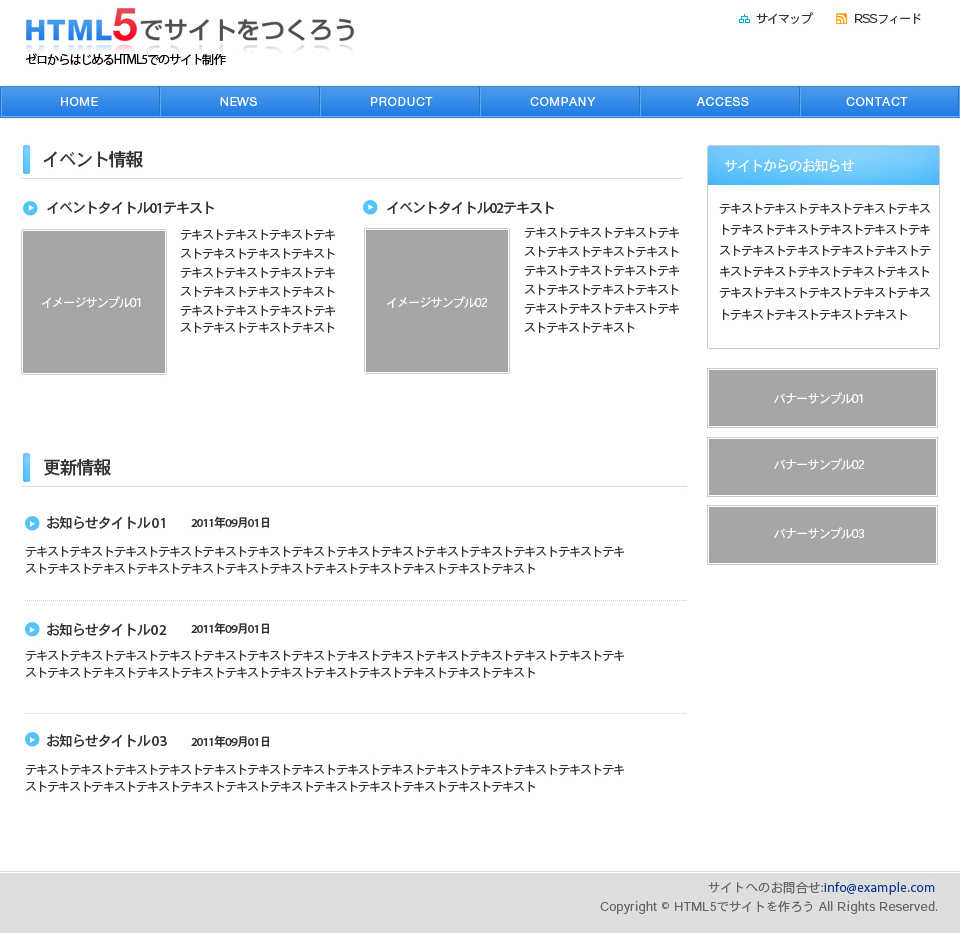The height and width of the screenshot is (933, 960).
Task: Click the info@example.com email link
Action: 879,887
